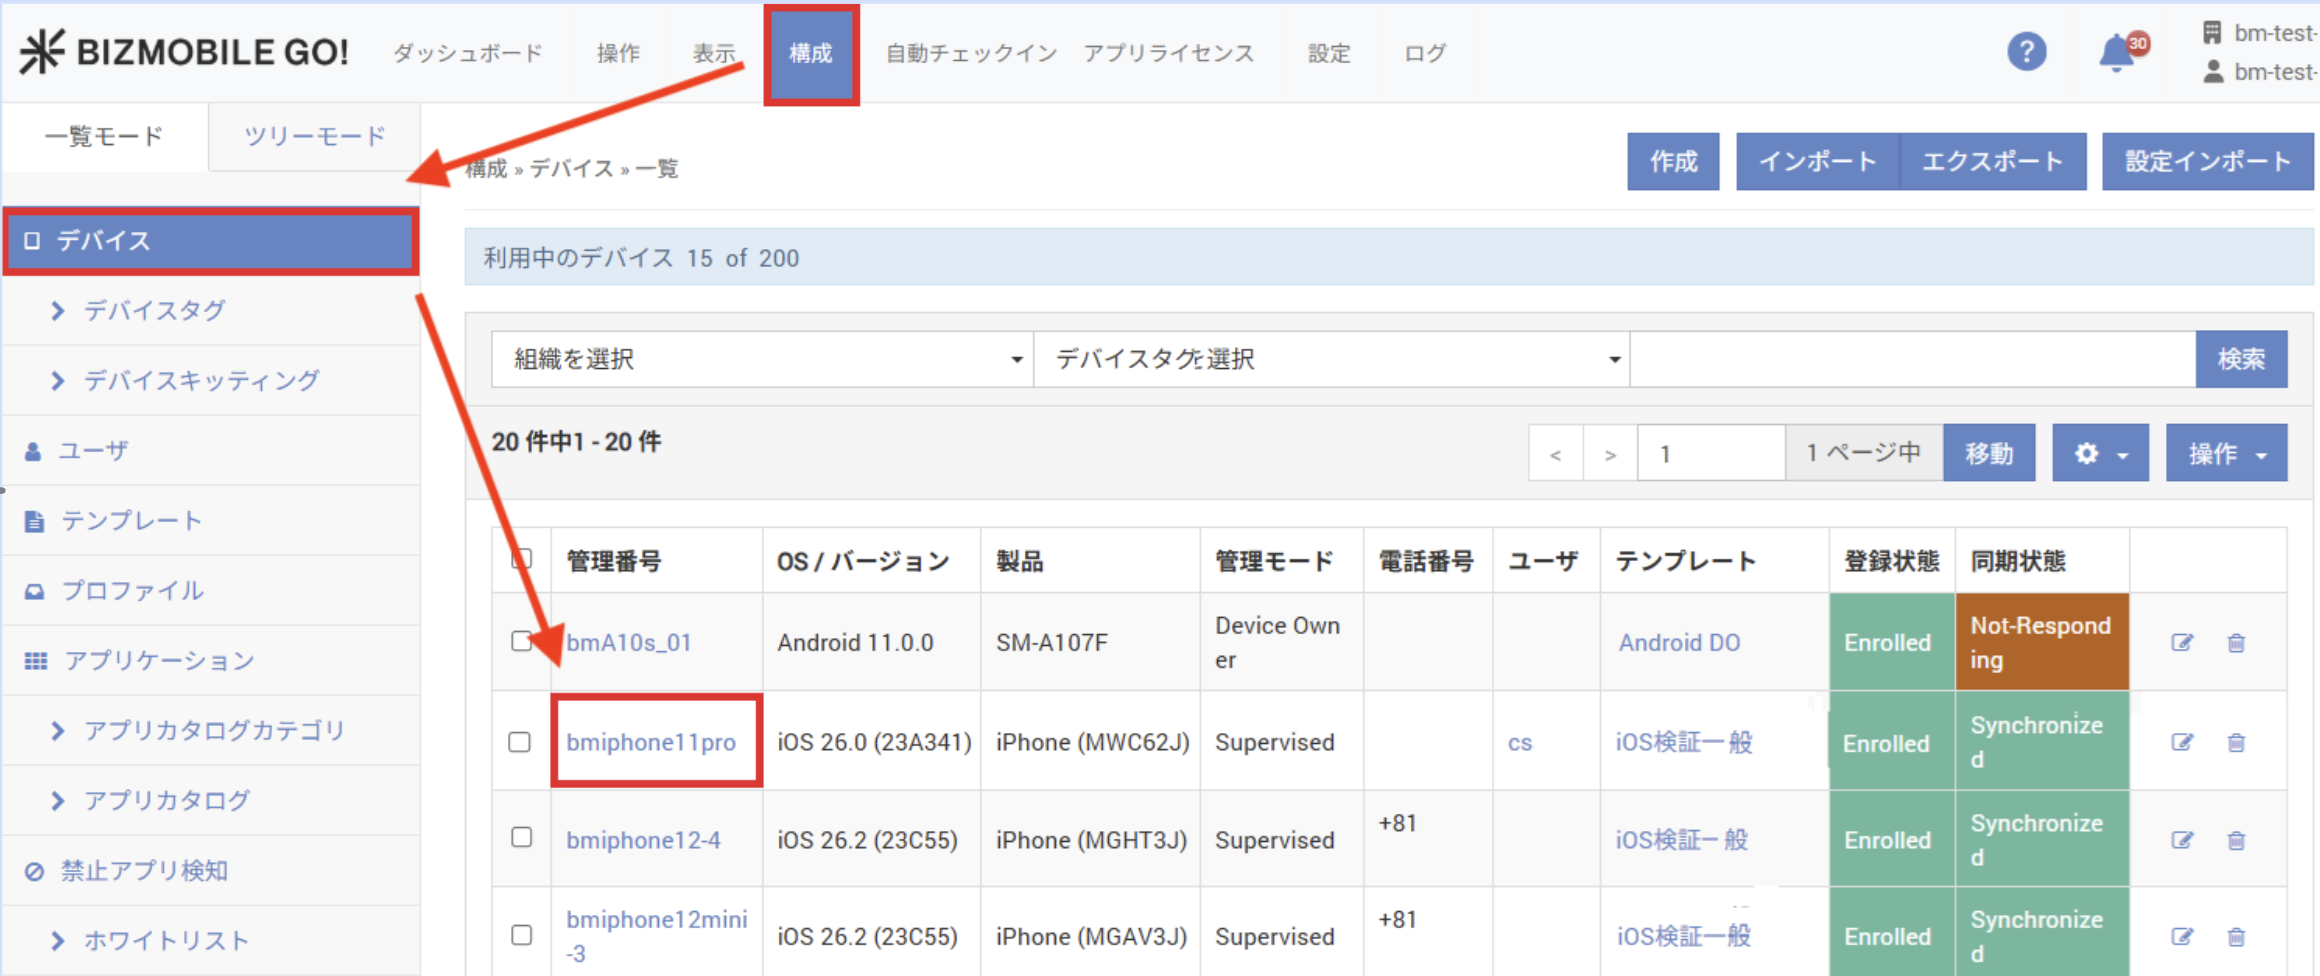Open the 組織を選択 dropdown
Image resolution: width=2320 pixels, height=976 pixels.
762,359
